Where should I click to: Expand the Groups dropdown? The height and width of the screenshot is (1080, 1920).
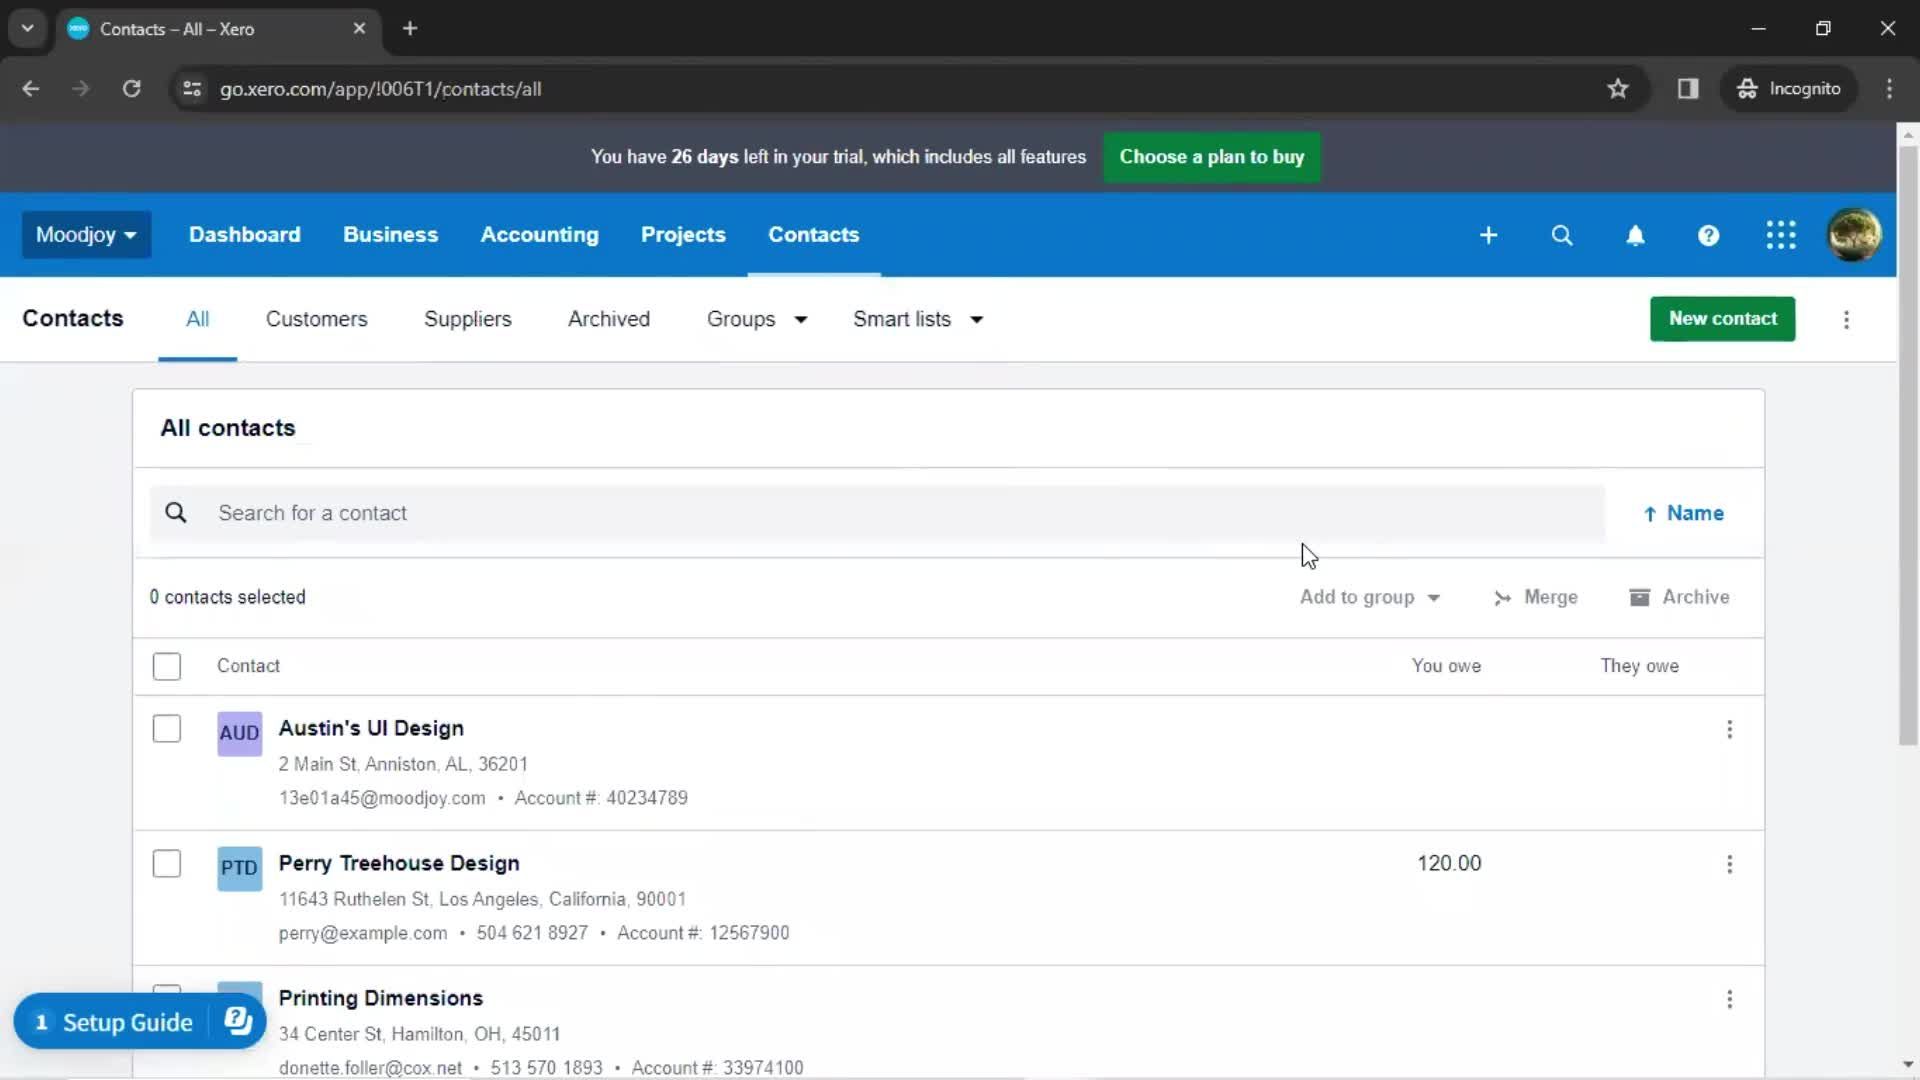coord(756,319)
